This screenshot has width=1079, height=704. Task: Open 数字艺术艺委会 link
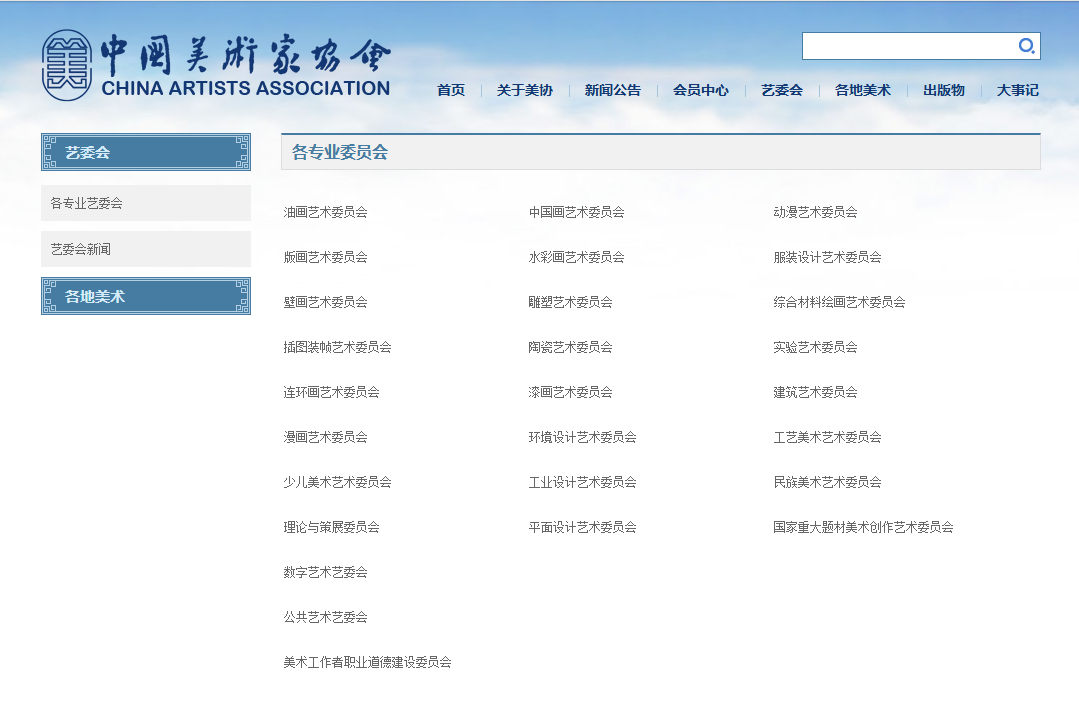(325, 572)
